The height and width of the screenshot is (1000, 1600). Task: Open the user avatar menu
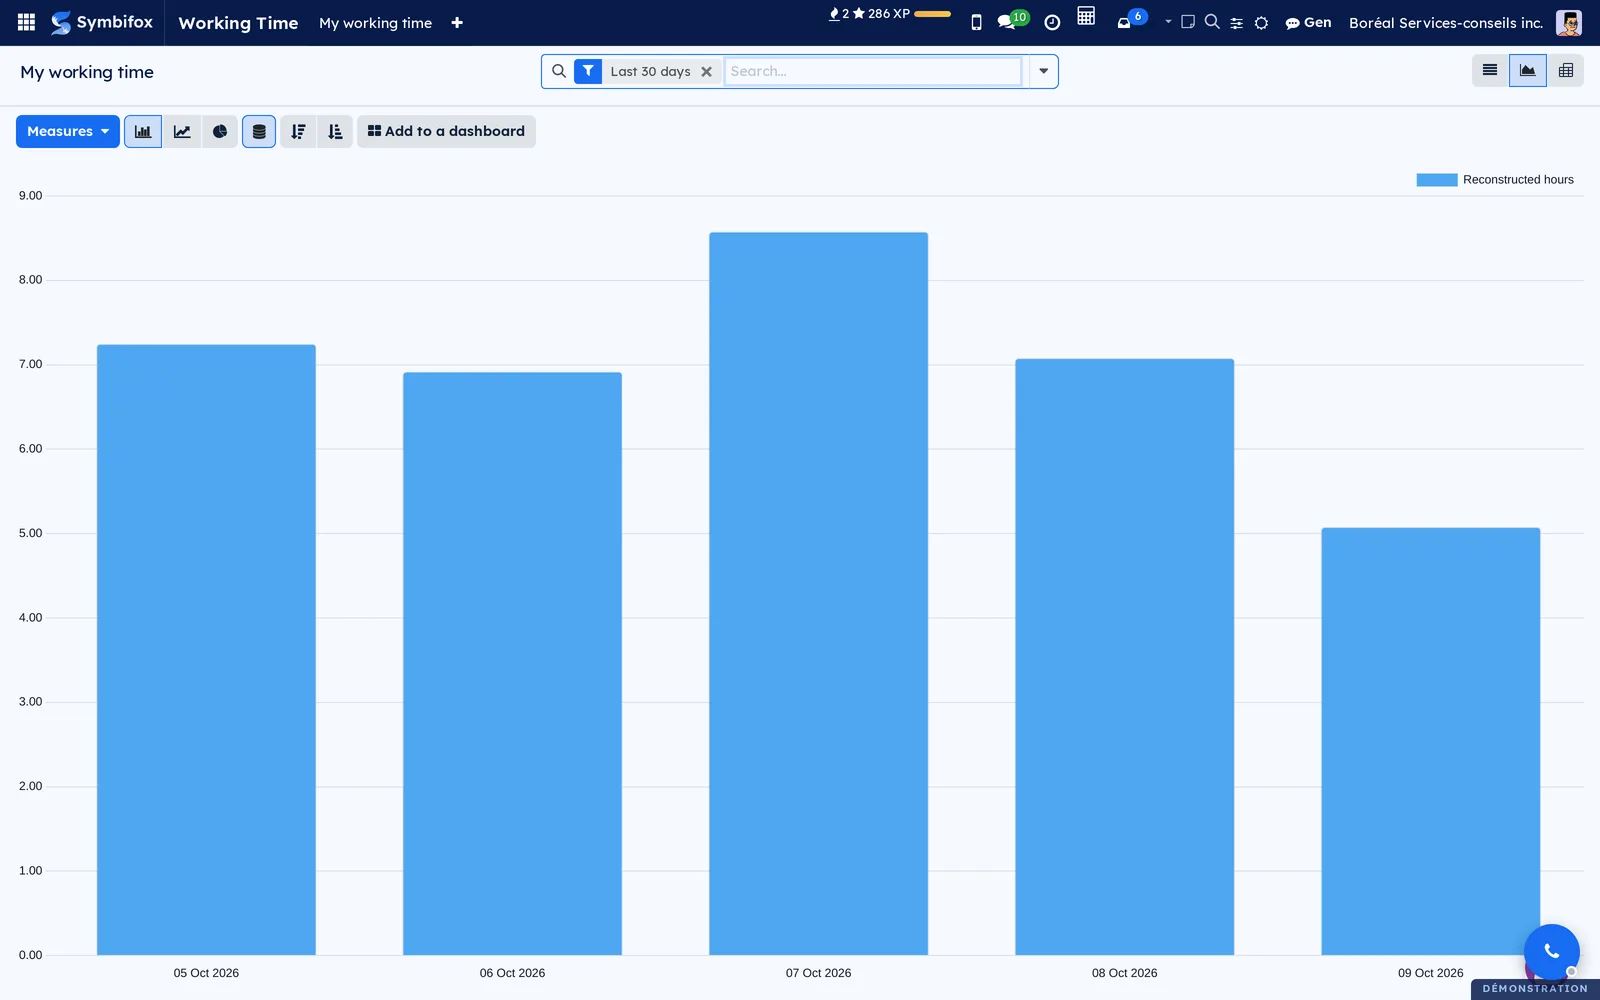pyautogui.click(x=1569, y=23)
